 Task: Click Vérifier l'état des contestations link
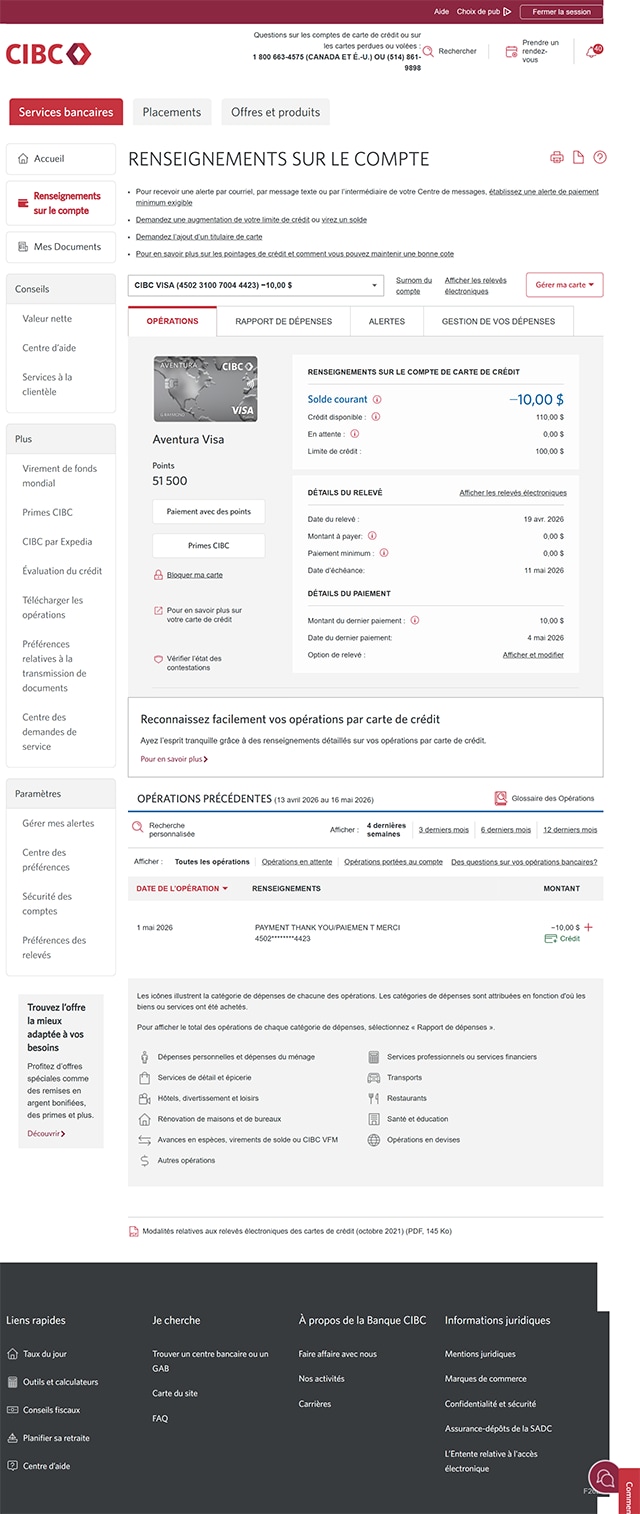[x=194, y=663]
